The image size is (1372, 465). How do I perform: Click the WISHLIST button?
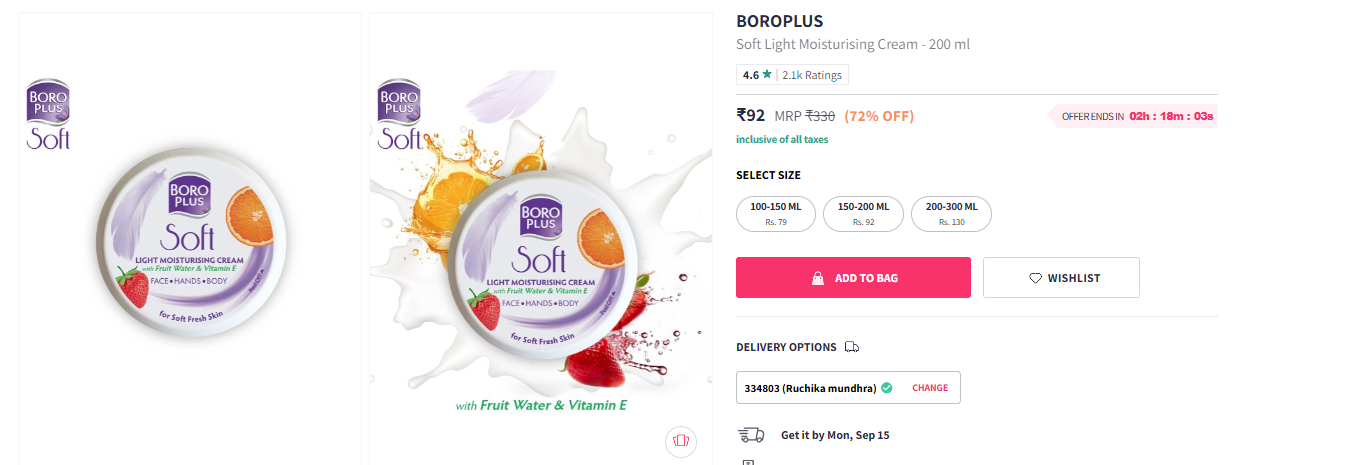1061,278
